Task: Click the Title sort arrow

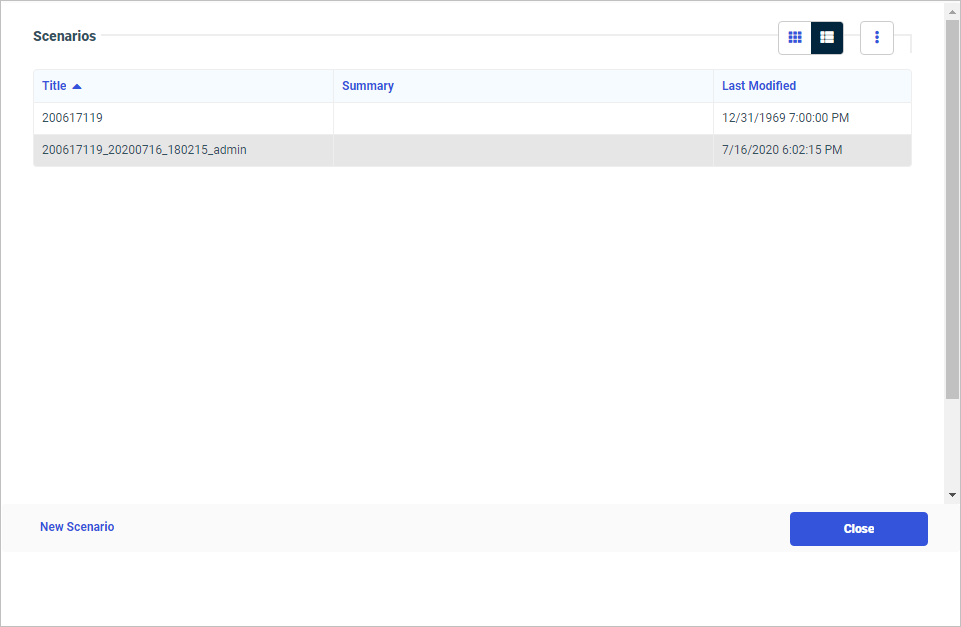Action: pos(79,85)
